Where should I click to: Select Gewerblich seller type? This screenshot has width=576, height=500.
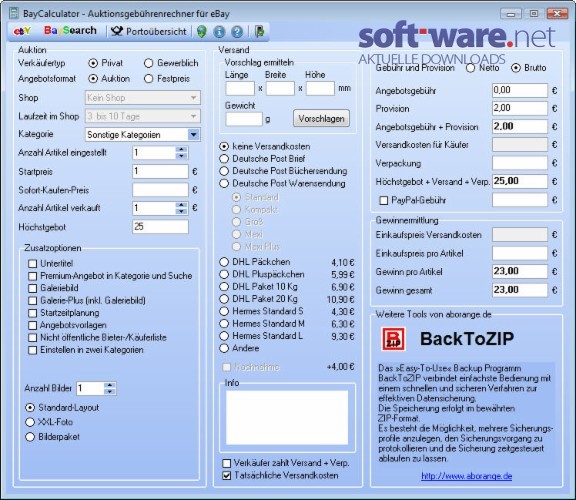pyautogui.click(x=148, y=63)
